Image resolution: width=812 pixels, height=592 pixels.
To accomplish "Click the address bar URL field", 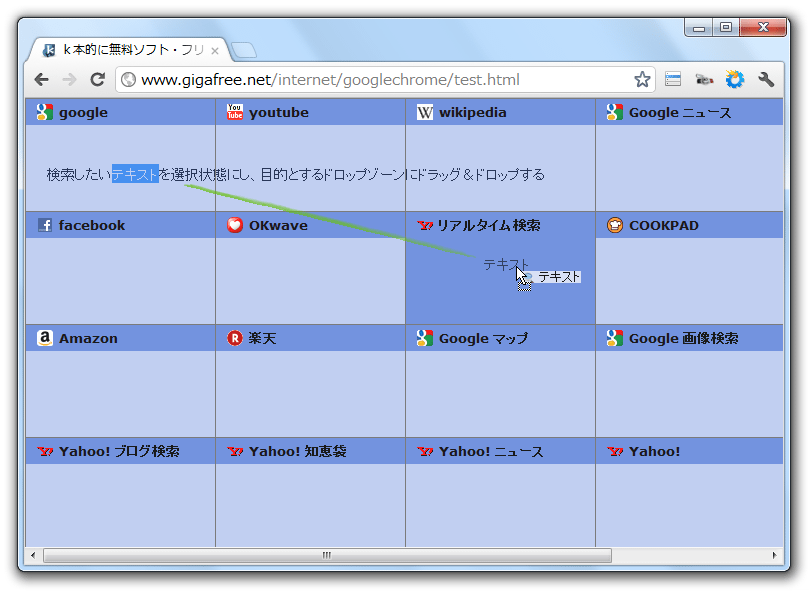I will point(383,80).
